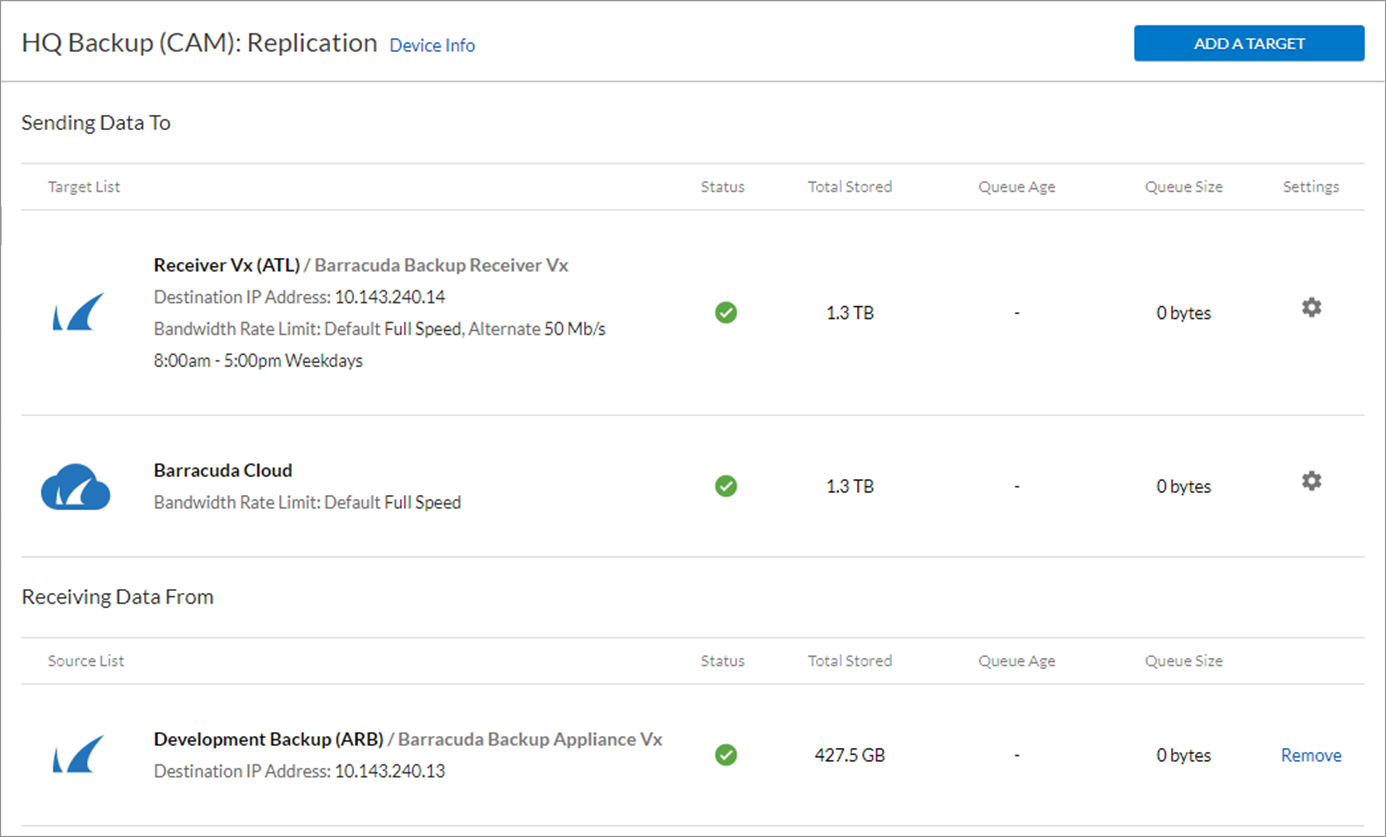Click the 1.3 TB value for Barracuda Cloud

click(849, 486)
